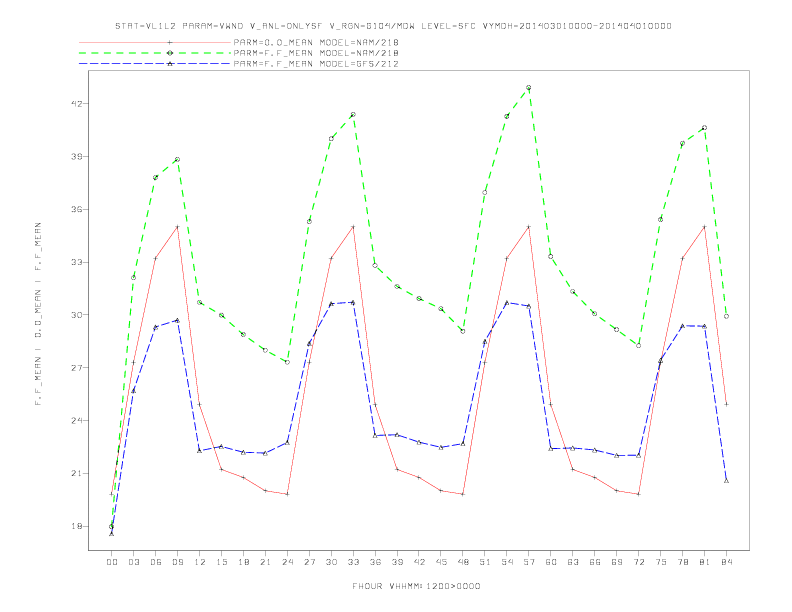Click x-axis tick label 15
Screen dimensions: 792x612
221,562
